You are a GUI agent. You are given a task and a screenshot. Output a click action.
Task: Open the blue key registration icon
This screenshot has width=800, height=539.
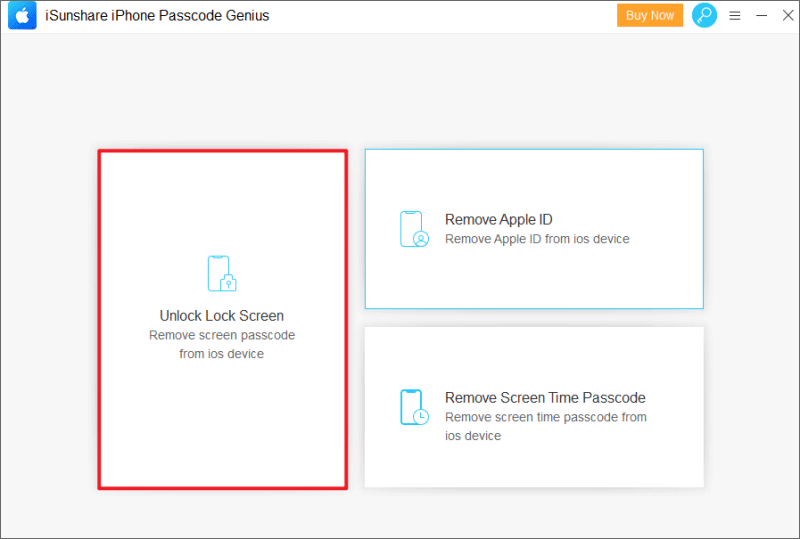704,15
